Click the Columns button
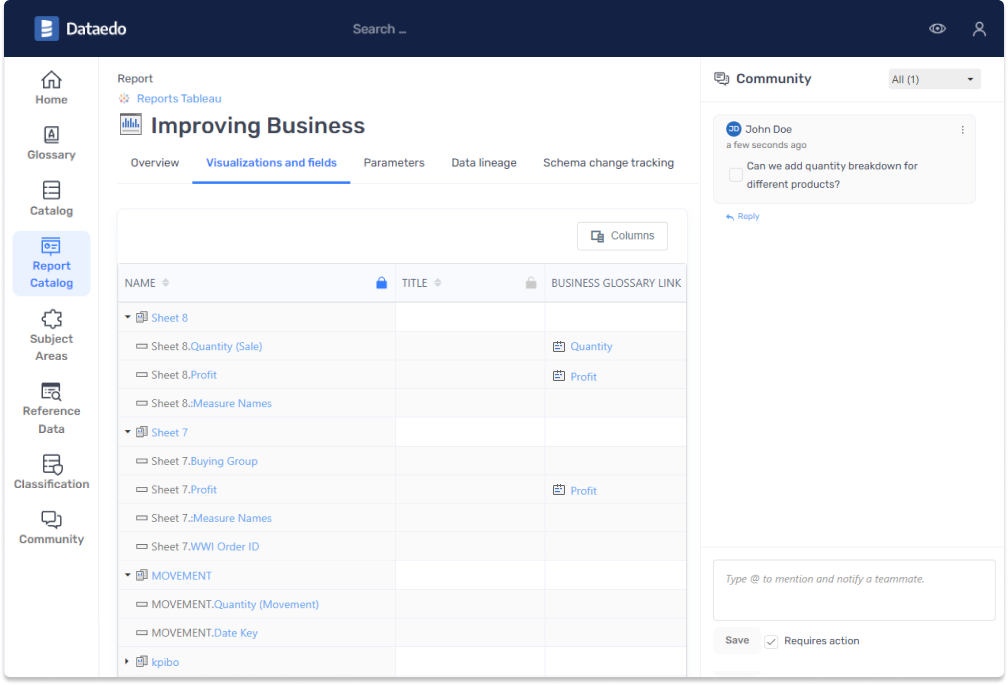Viewport: 1008px width, 685px height. [622, 236]
